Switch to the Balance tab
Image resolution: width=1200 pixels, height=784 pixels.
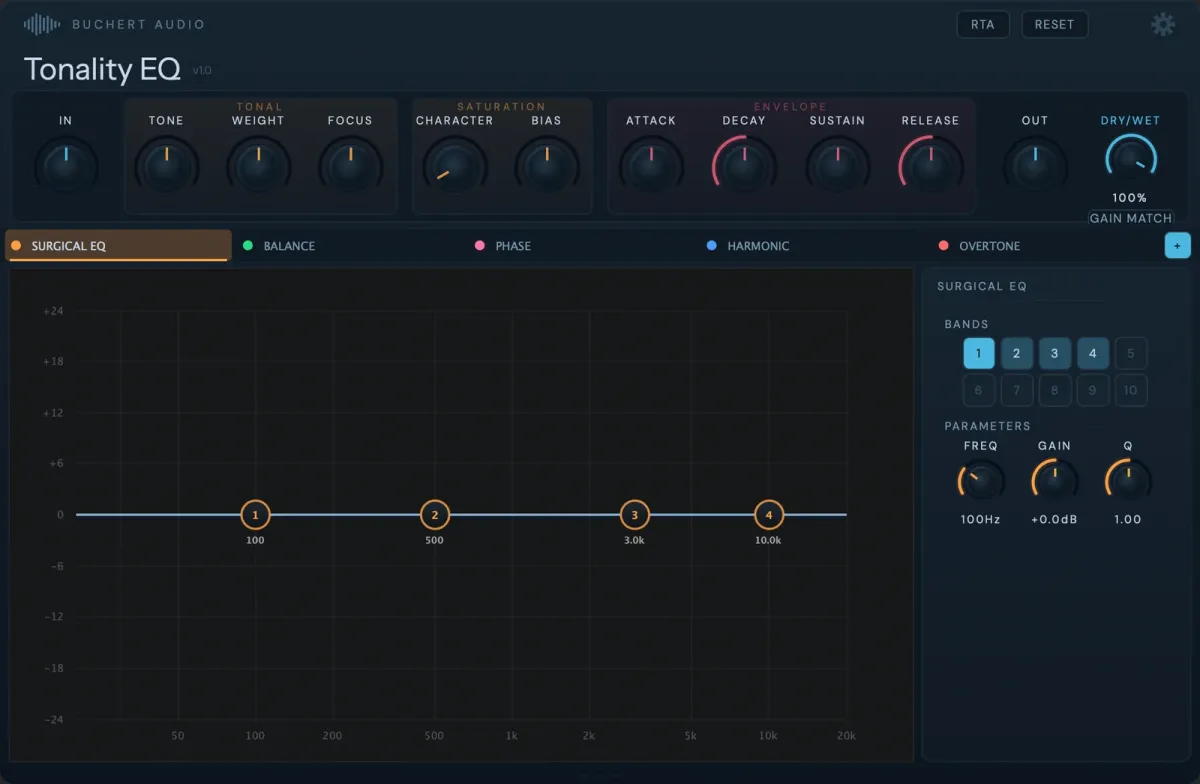pos(288,246)
